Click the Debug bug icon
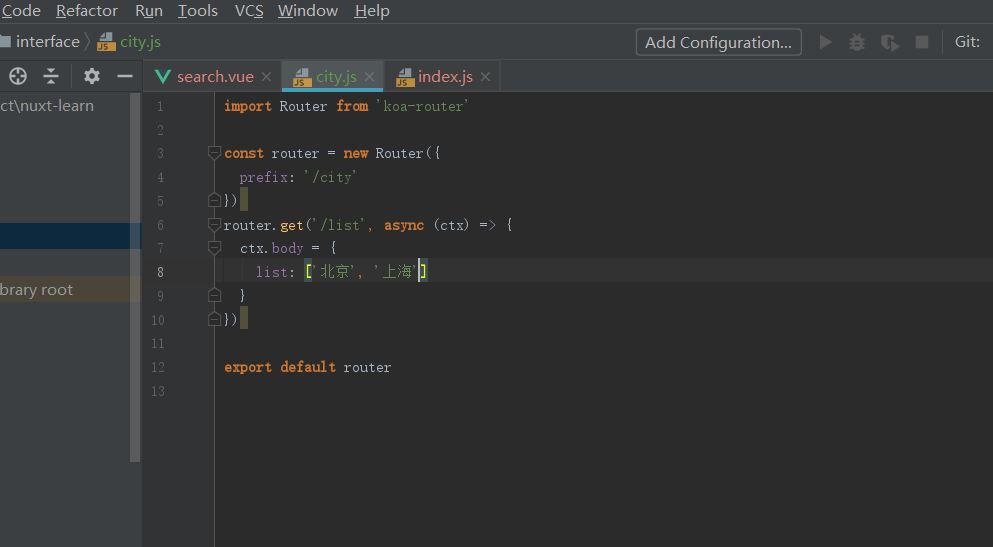The image size is (993, 547). click(857, 42)
